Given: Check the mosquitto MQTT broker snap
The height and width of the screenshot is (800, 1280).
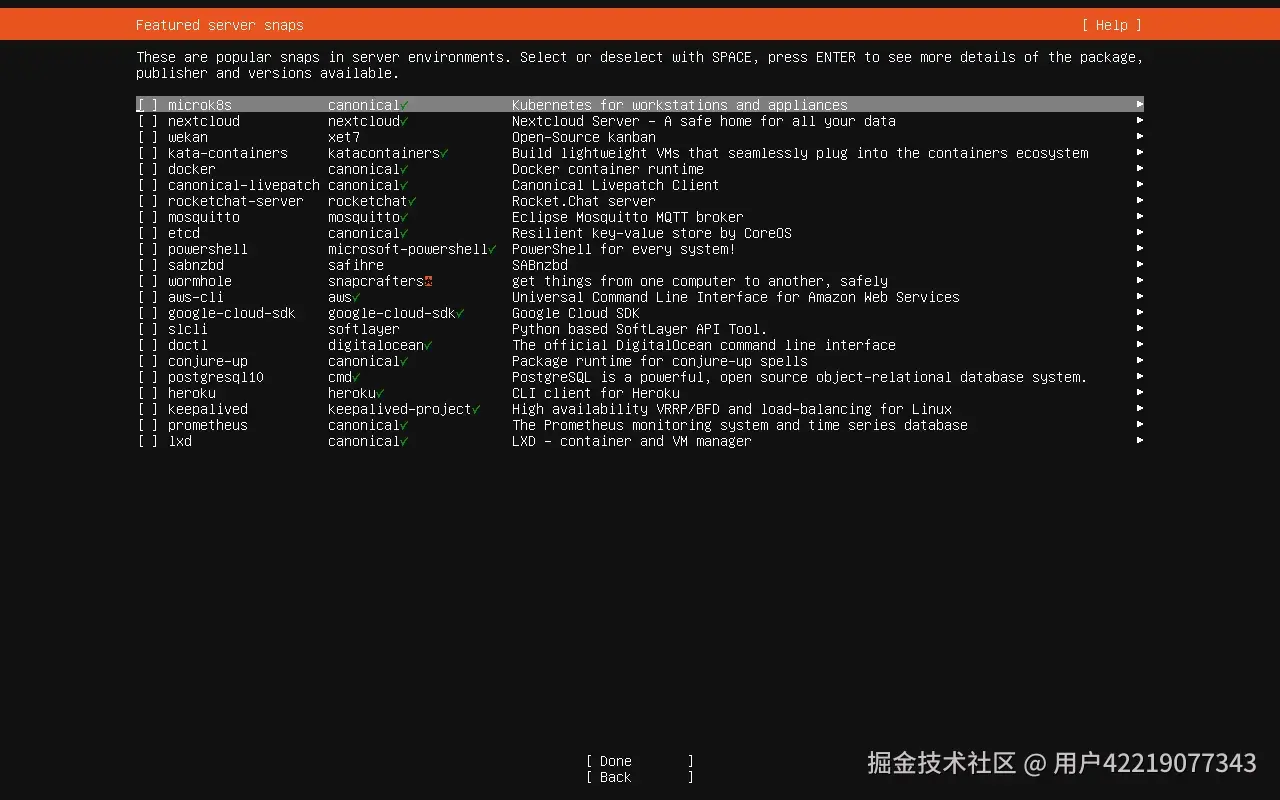Looking at the screenshot, I should 145,217.
